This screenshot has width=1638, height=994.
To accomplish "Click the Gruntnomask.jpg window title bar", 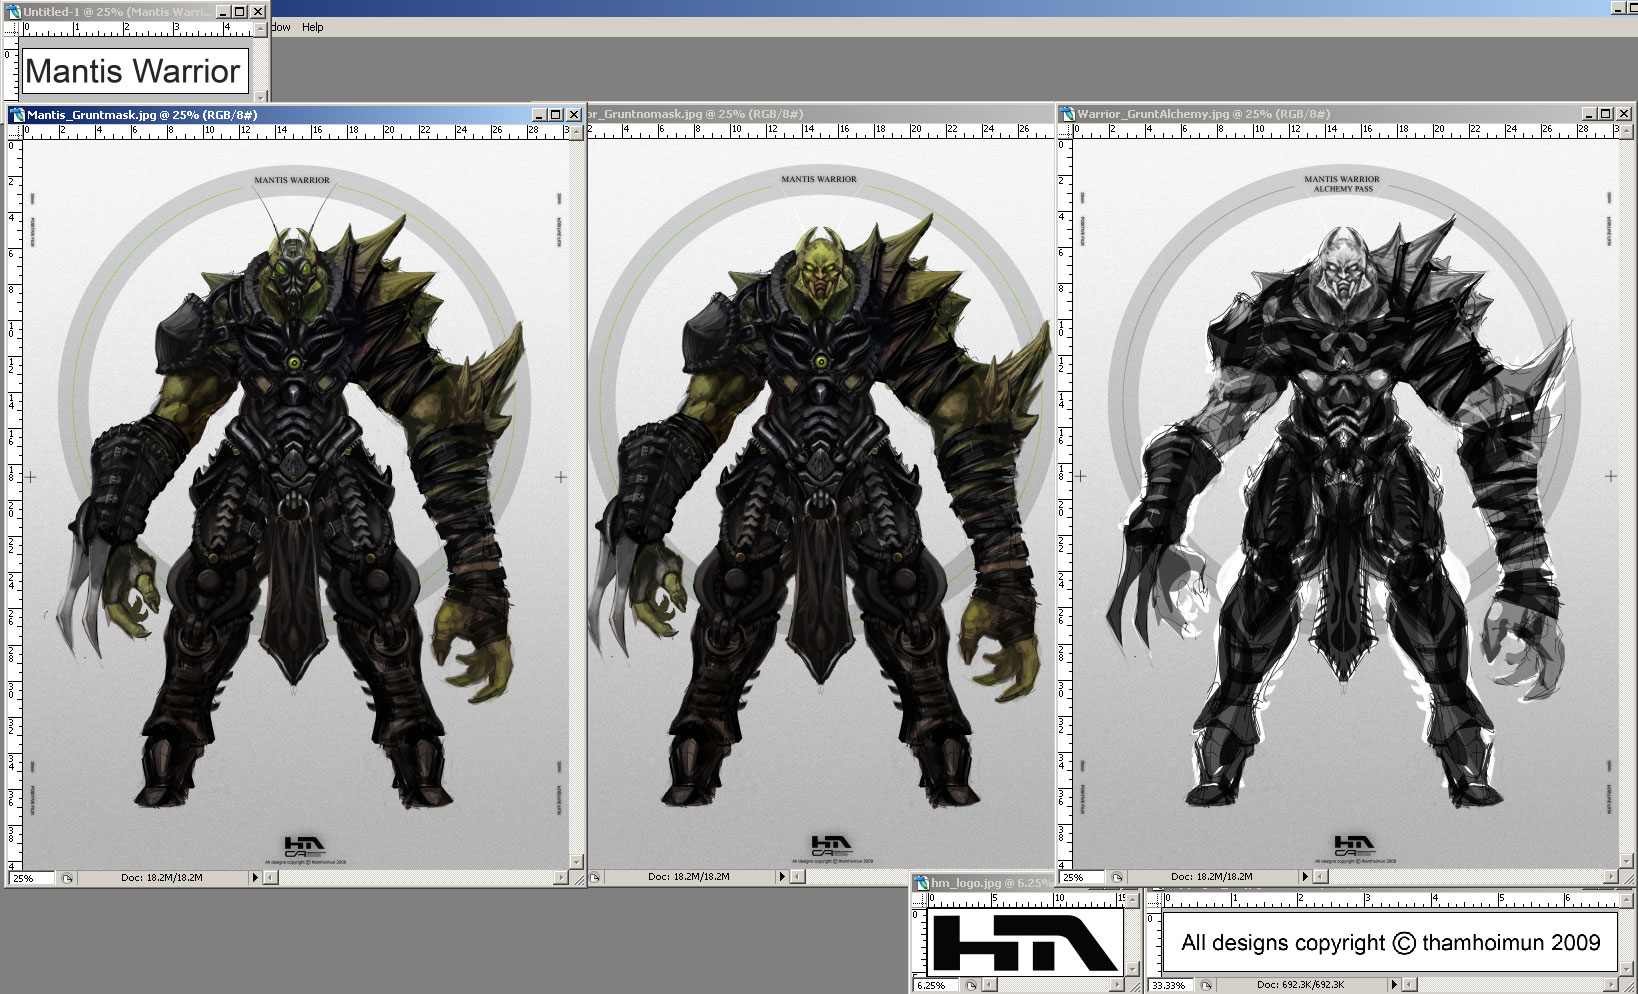I will click(x=820, y=114).
